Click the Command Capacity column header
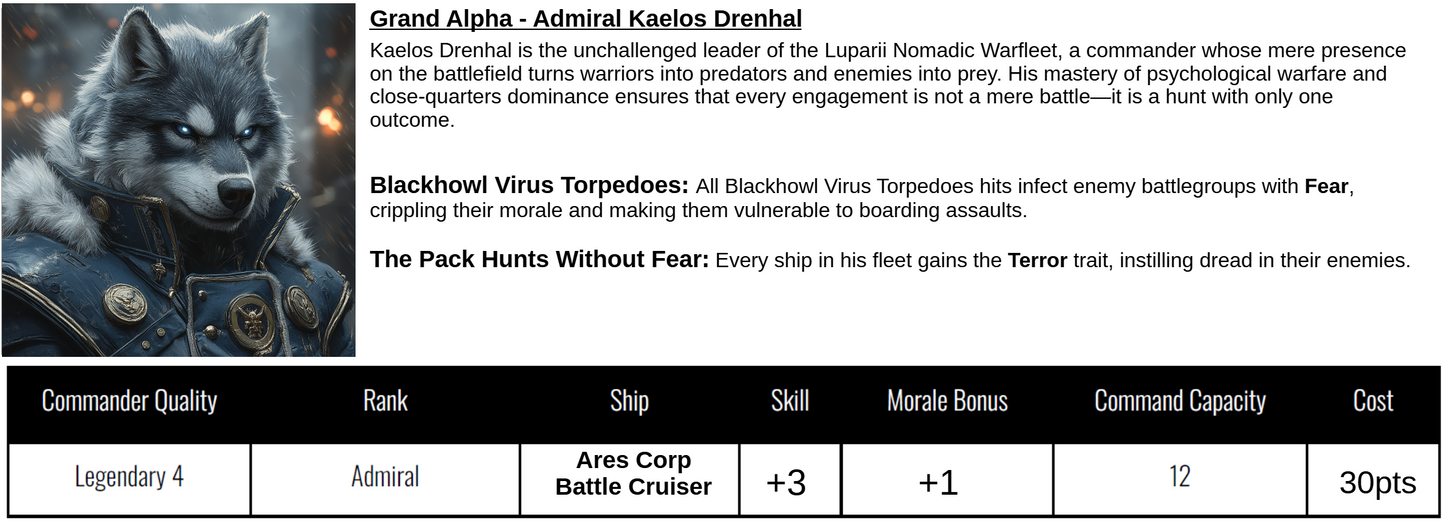The image size is (1445, 522). (x=1180, y=401)
